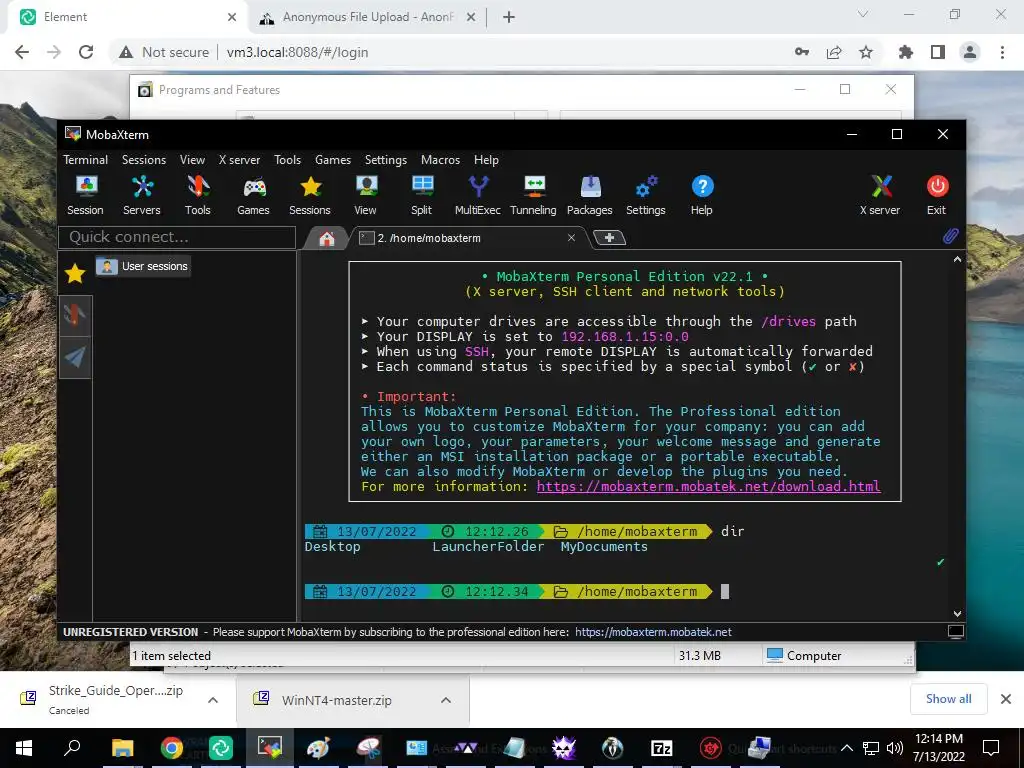Select the home tab icon
Viewport: 1024px width, 768px height.
[327, 238]
